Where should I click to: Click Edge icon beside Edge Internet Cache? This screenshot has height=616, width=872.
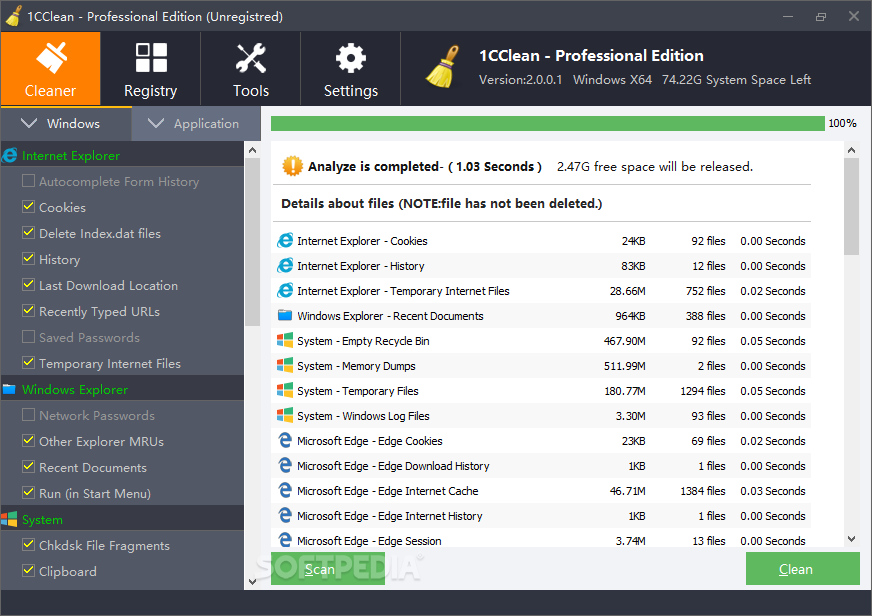[285, 490]
